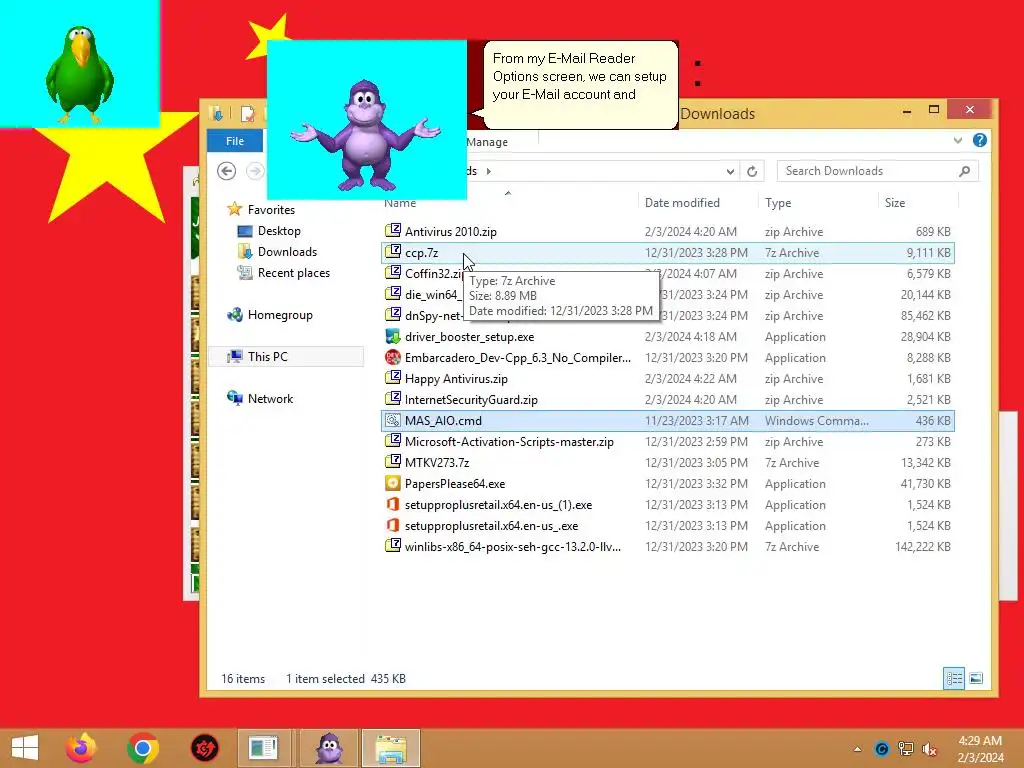
Task: Click the Coffin32.zip archive icon
Action: coord(392,272)
